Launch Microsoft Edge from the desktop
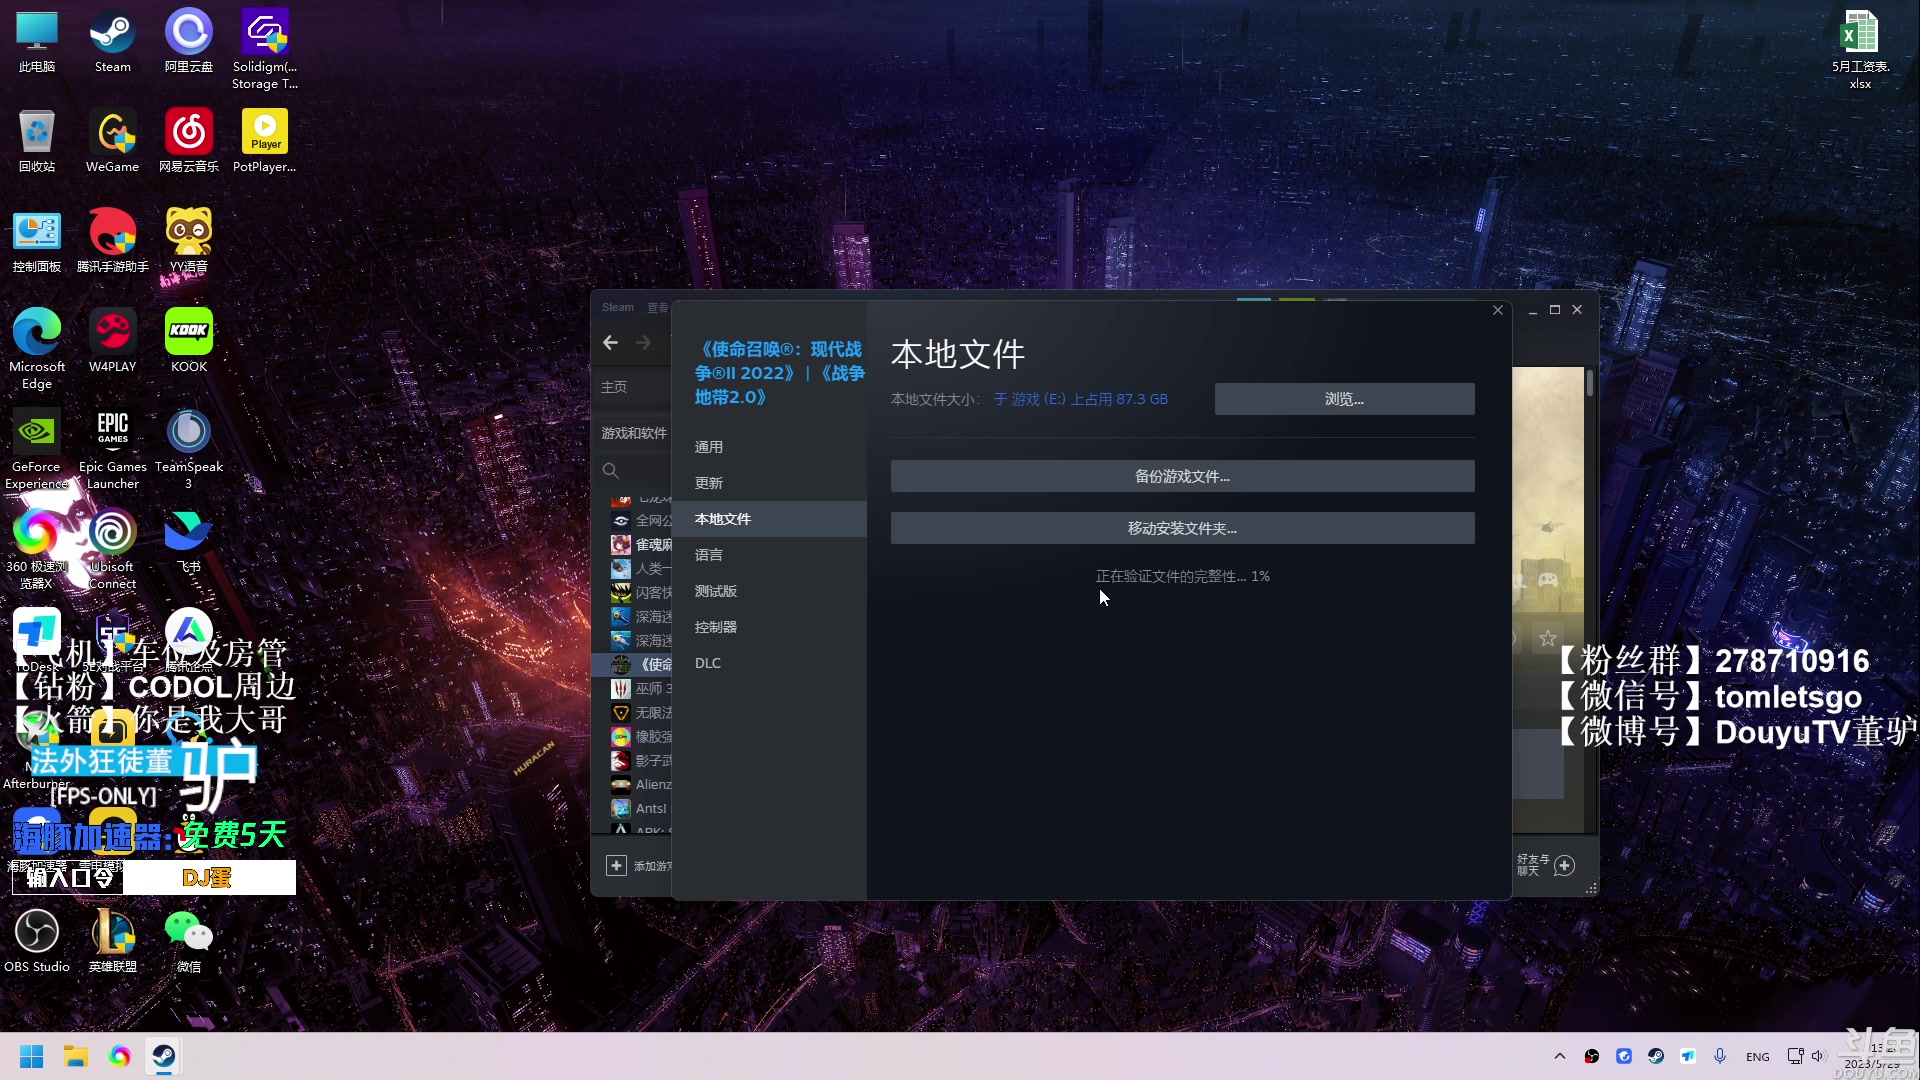Image resolution: width=1920 pixels, height=1080 pixels. [x=37, y=348]
